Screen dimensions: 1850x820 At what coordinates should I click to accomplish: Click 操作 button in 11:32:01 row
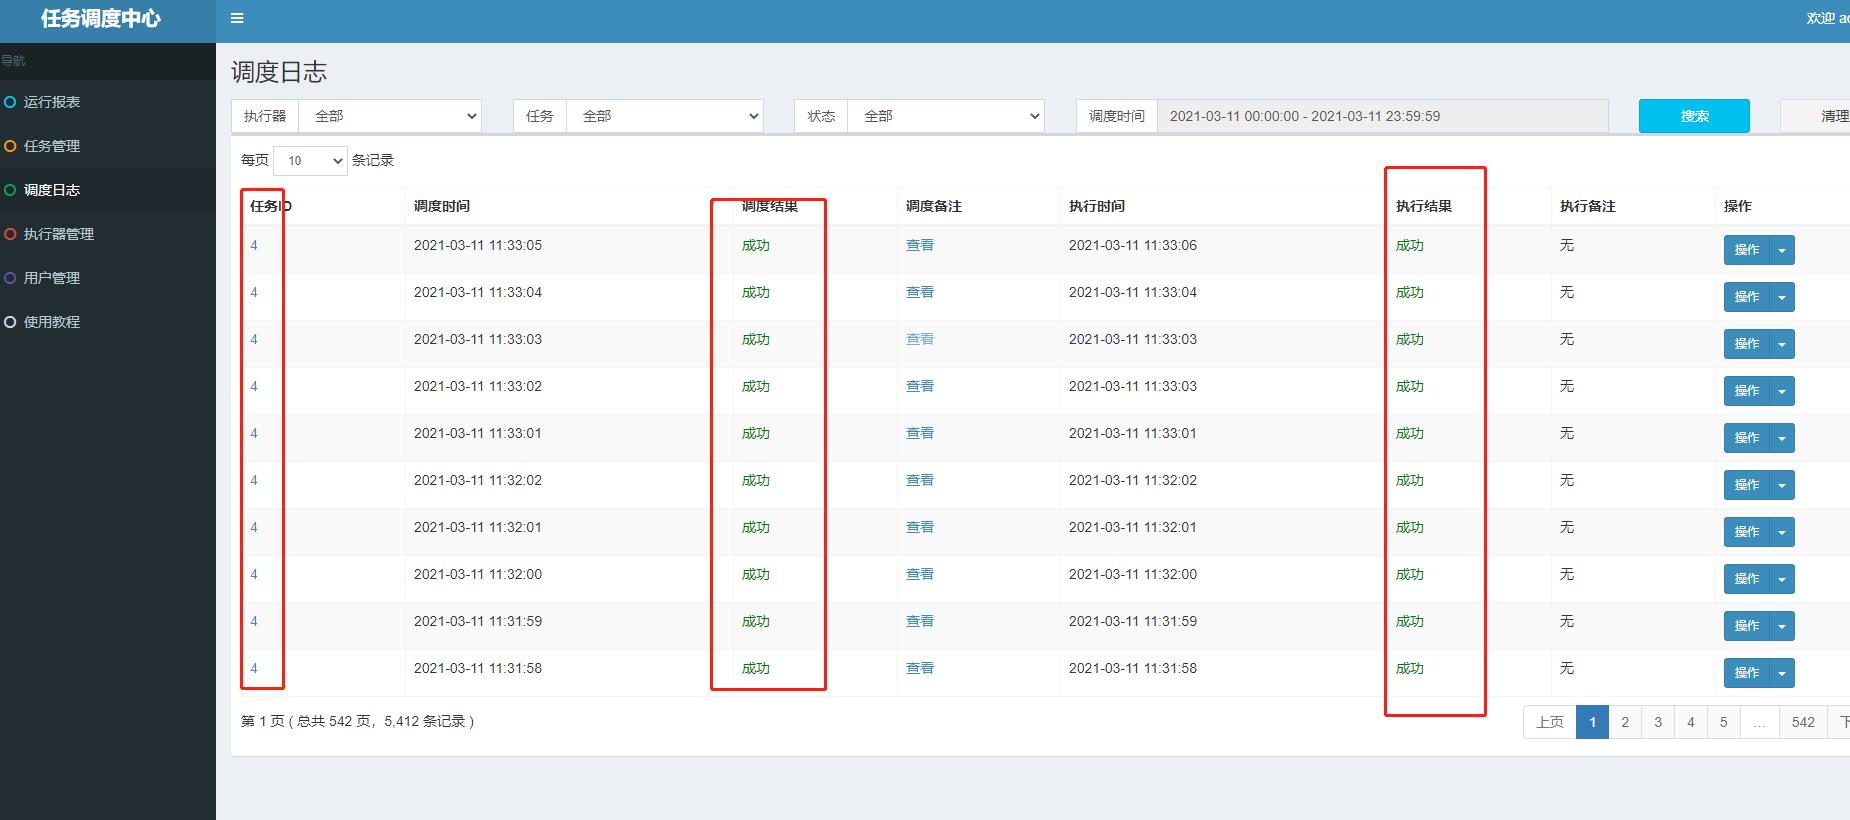pos(1746,532)
